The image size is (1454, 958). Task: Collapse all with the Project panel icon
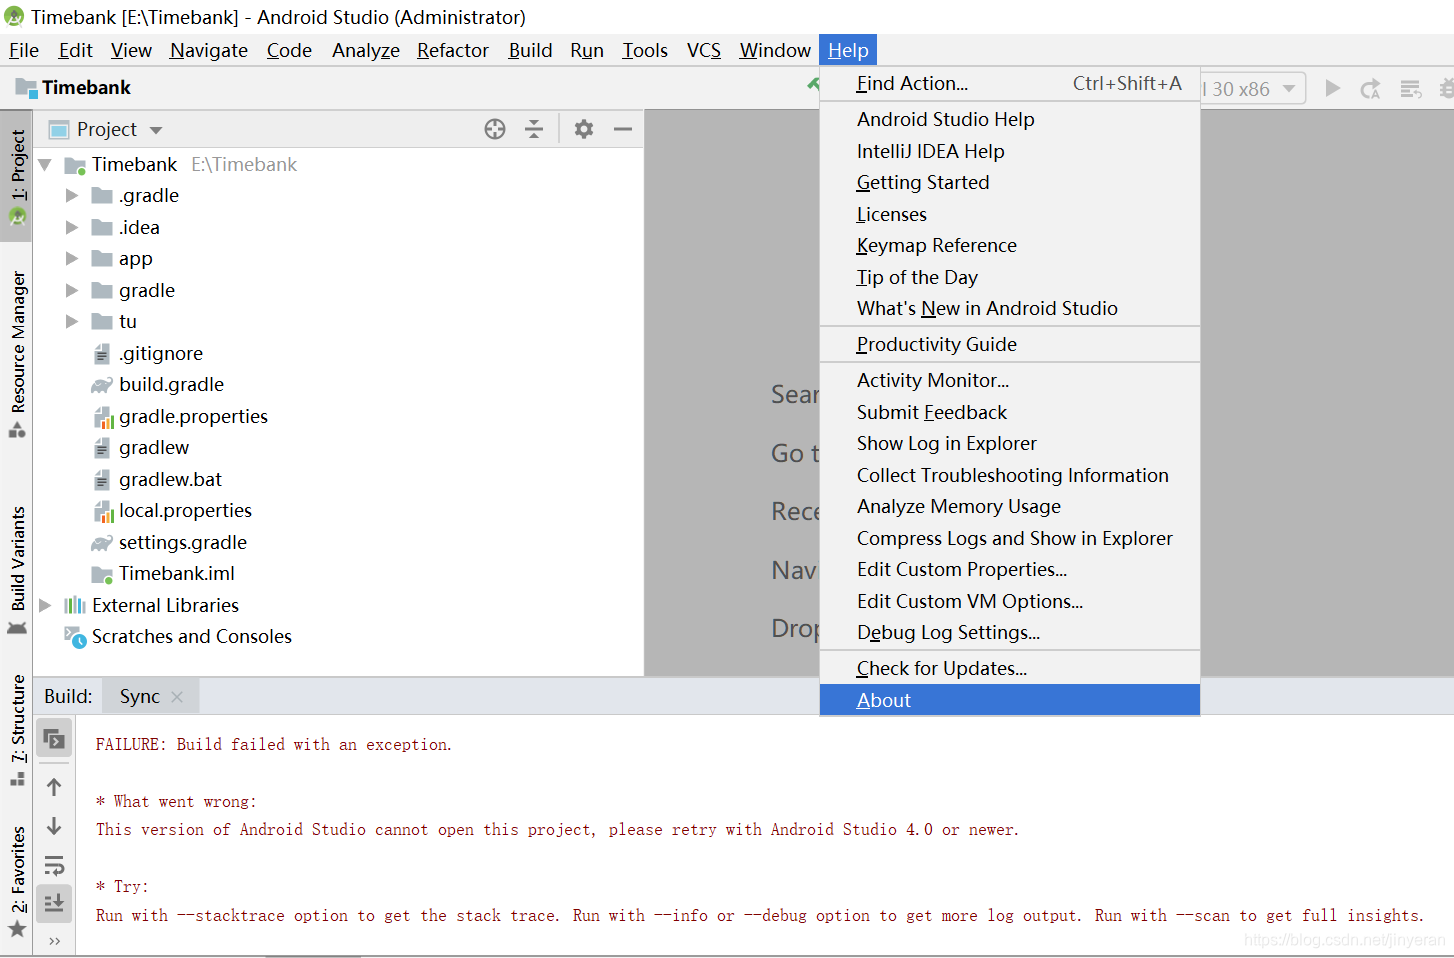(534, 129)
